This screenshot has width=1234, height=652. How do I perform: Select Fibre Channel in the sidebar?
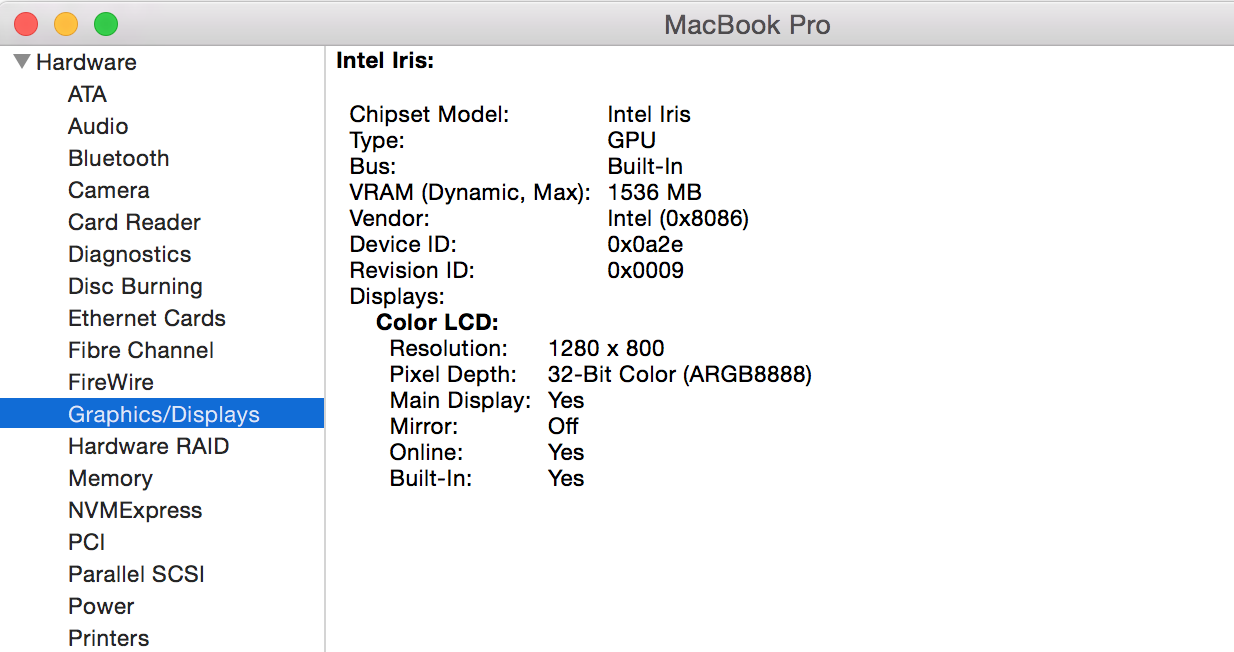140,350
